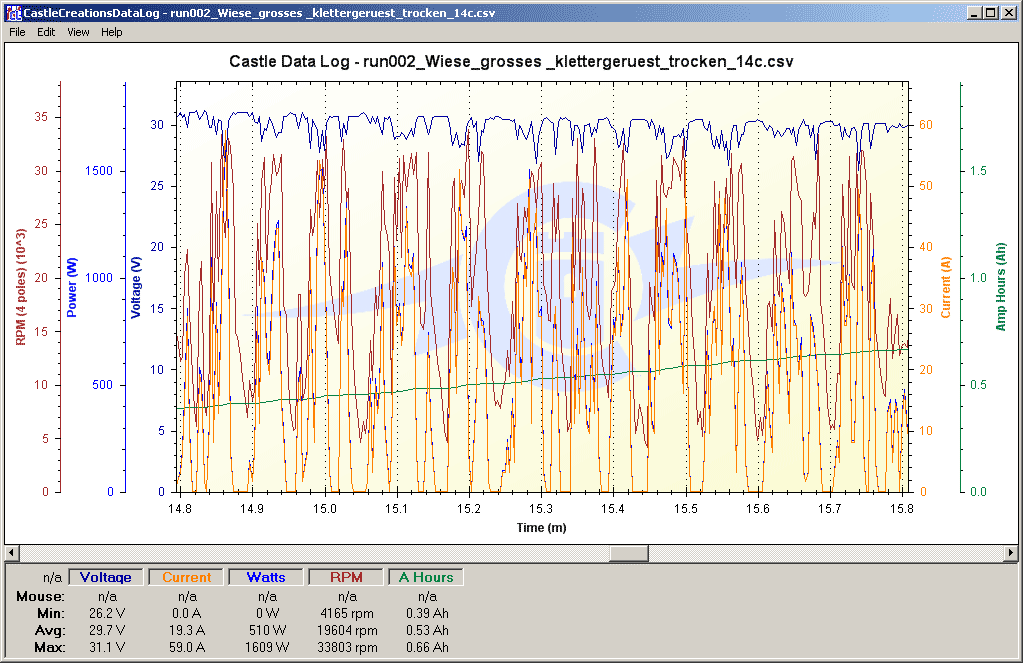Maximize the CastleCreationsDataLog window
The image size is (1023, 663).
coord(990,13)
